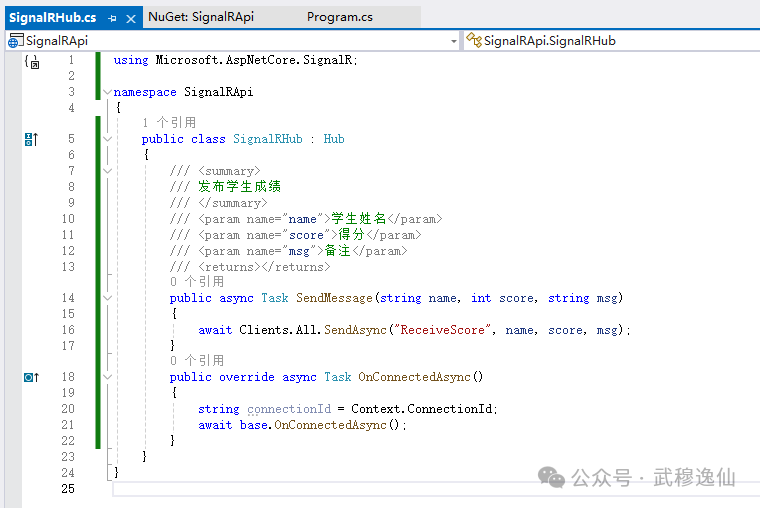Screen dimensions: 760x508
Task: Collapse the OnConnectedAsync method block
Action: tap(108, 377)
